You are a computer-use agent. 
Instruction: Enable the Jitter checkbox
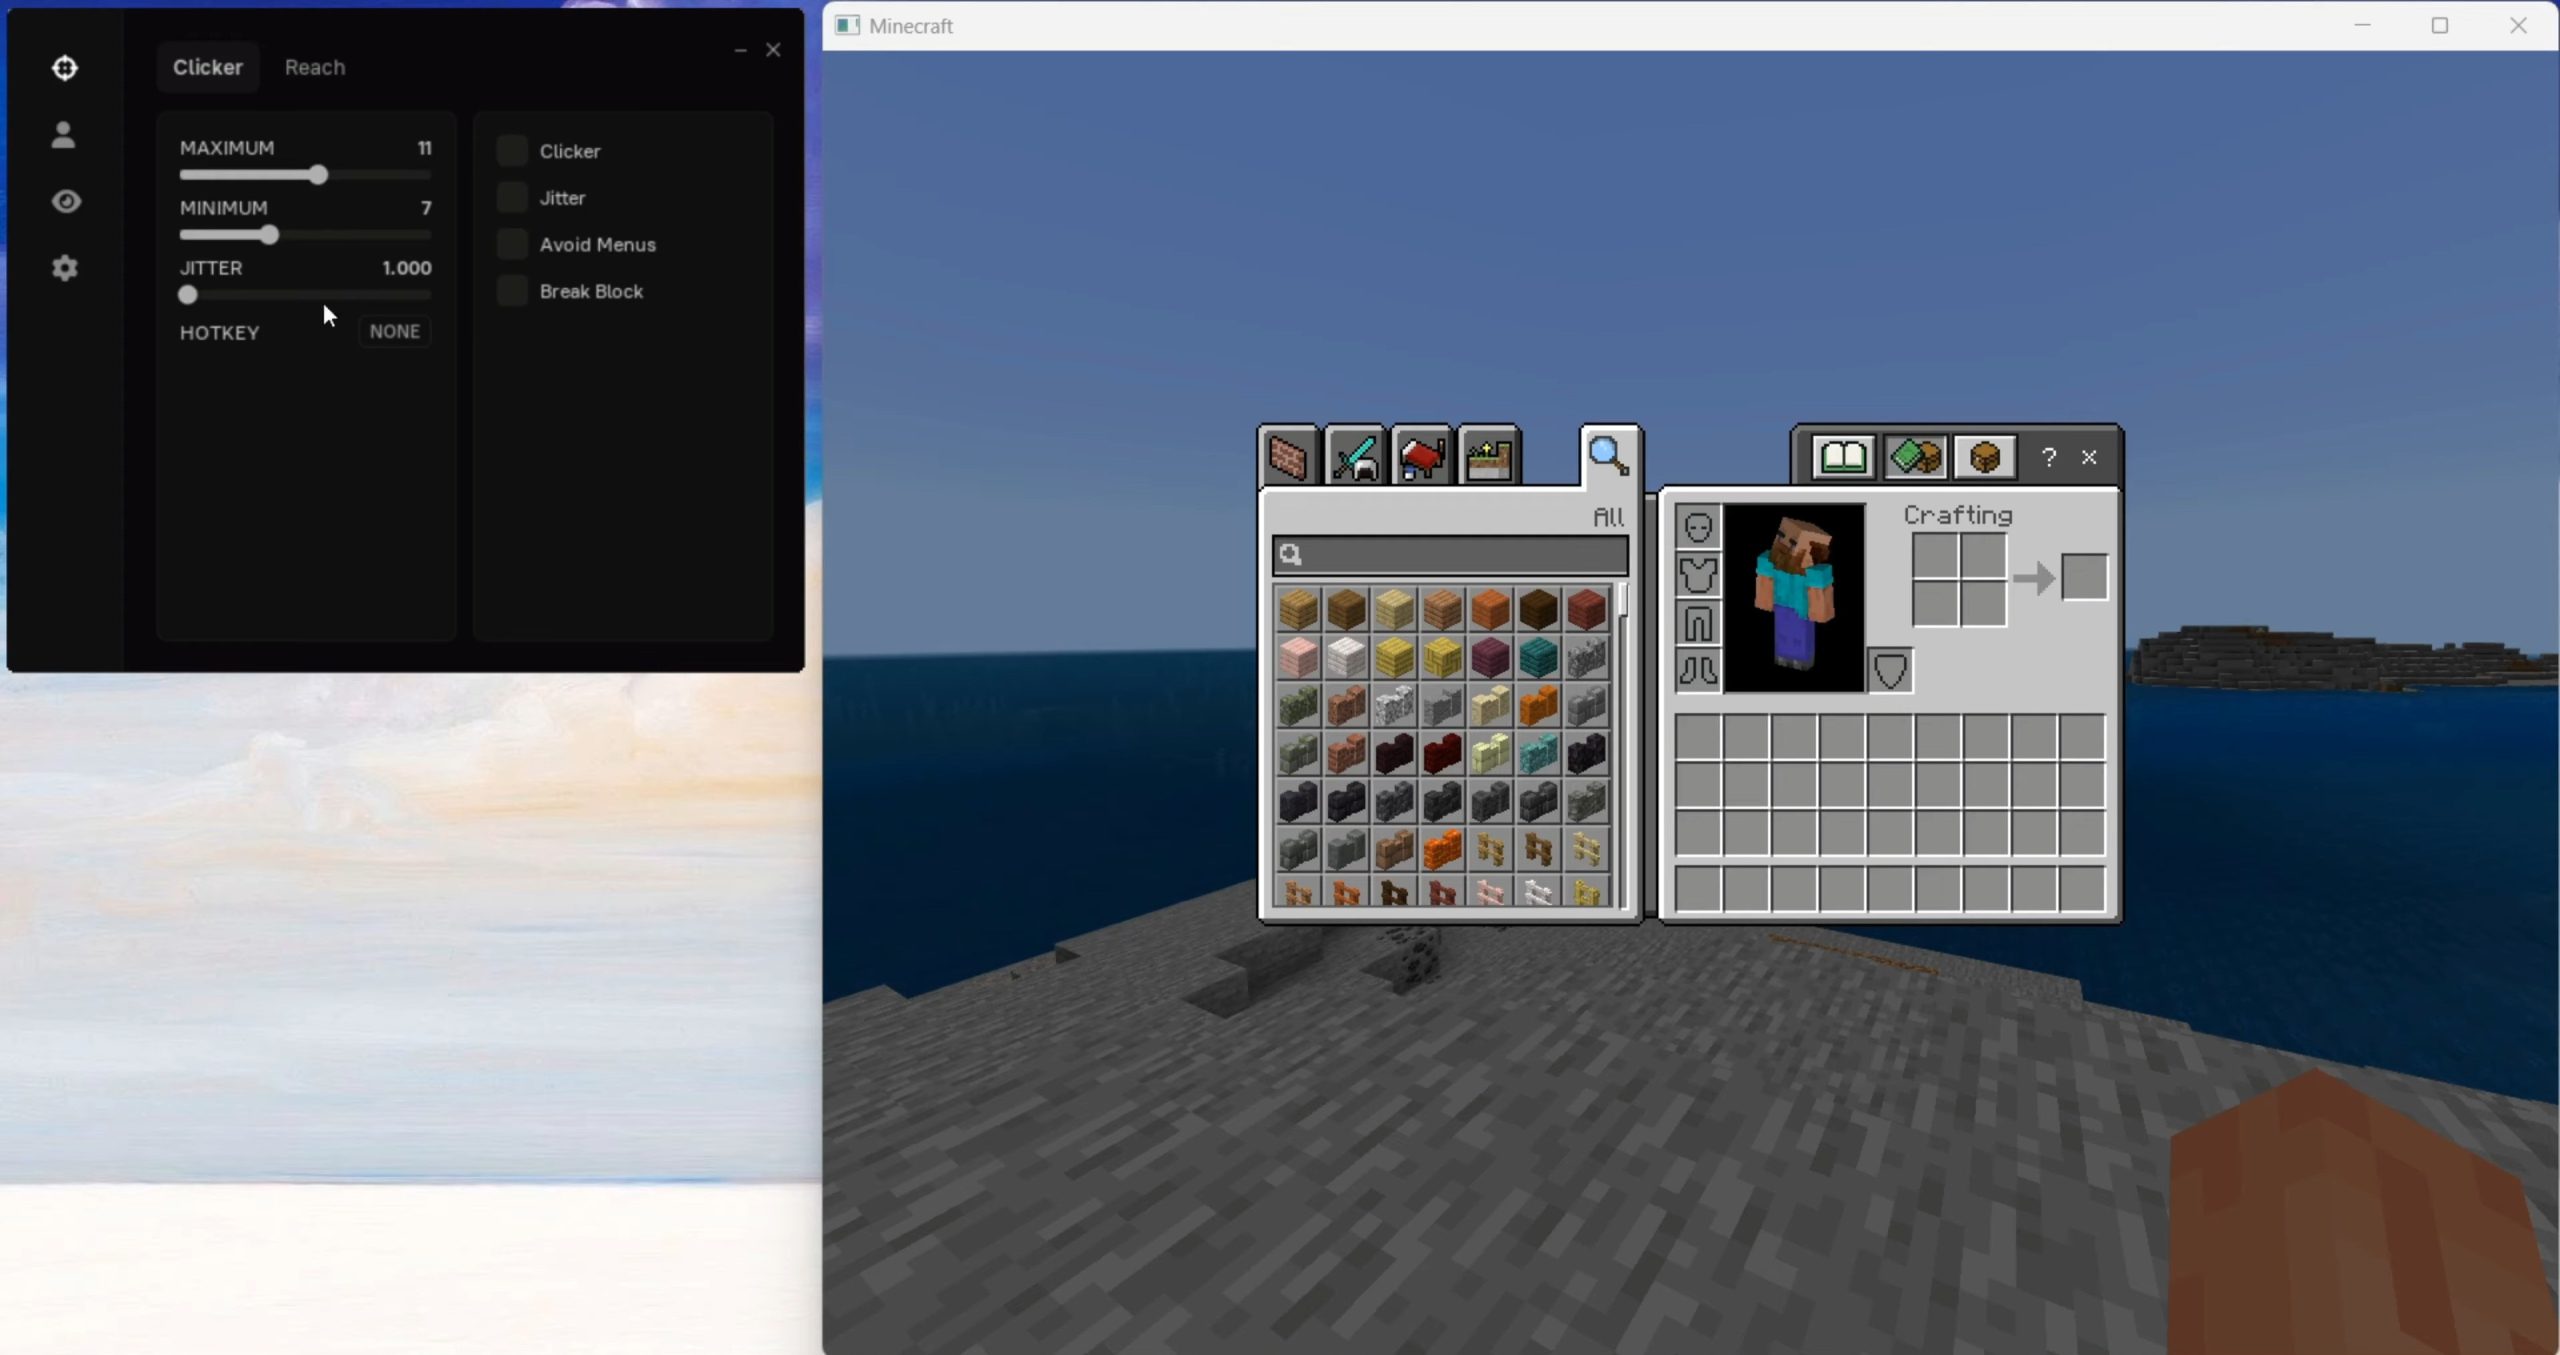[512, 198]
